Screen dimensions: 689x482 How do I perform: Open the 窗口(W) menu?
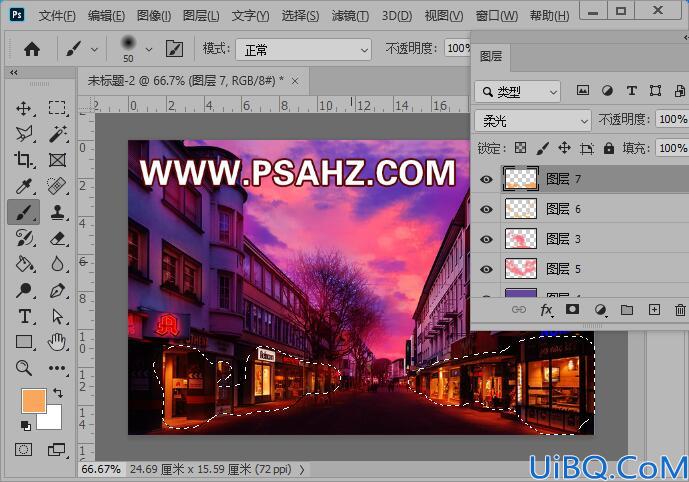tap(497, 16)
